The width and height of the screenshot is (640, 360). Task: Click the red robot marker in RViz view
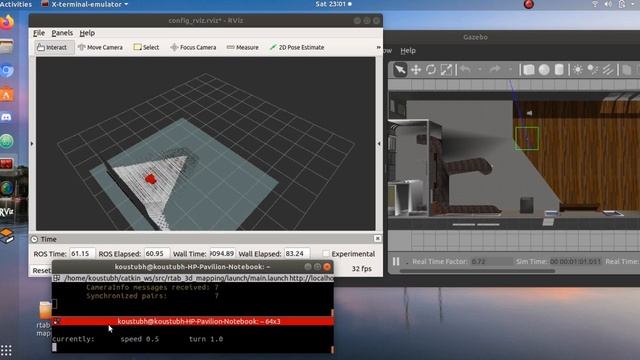pos(151,179)
